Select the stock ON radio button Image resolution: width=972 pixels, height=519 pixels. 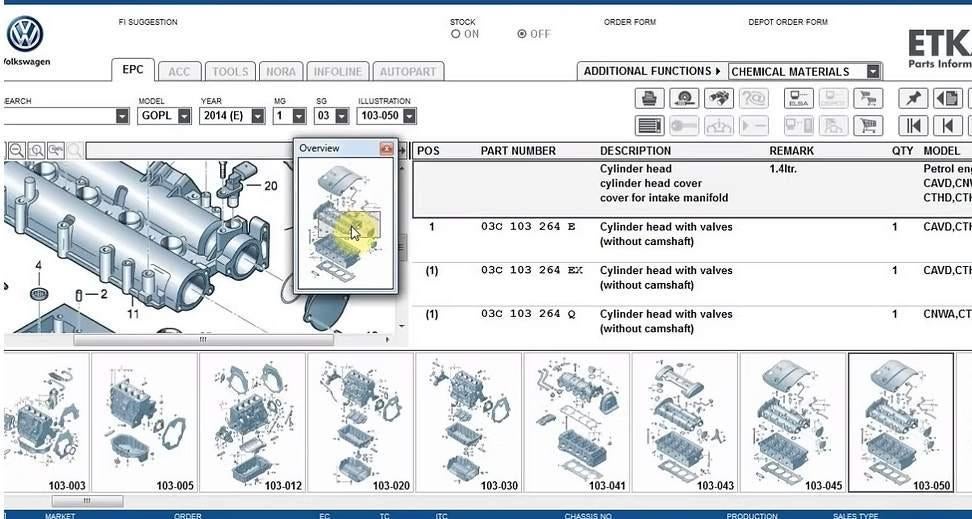coord(456,34)
